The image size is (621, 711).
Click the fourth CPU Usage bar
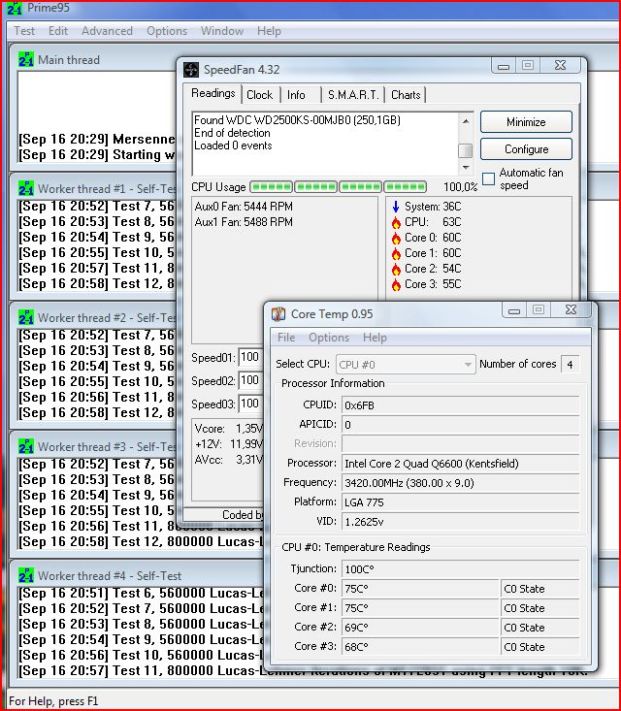(x=405, y=187)
